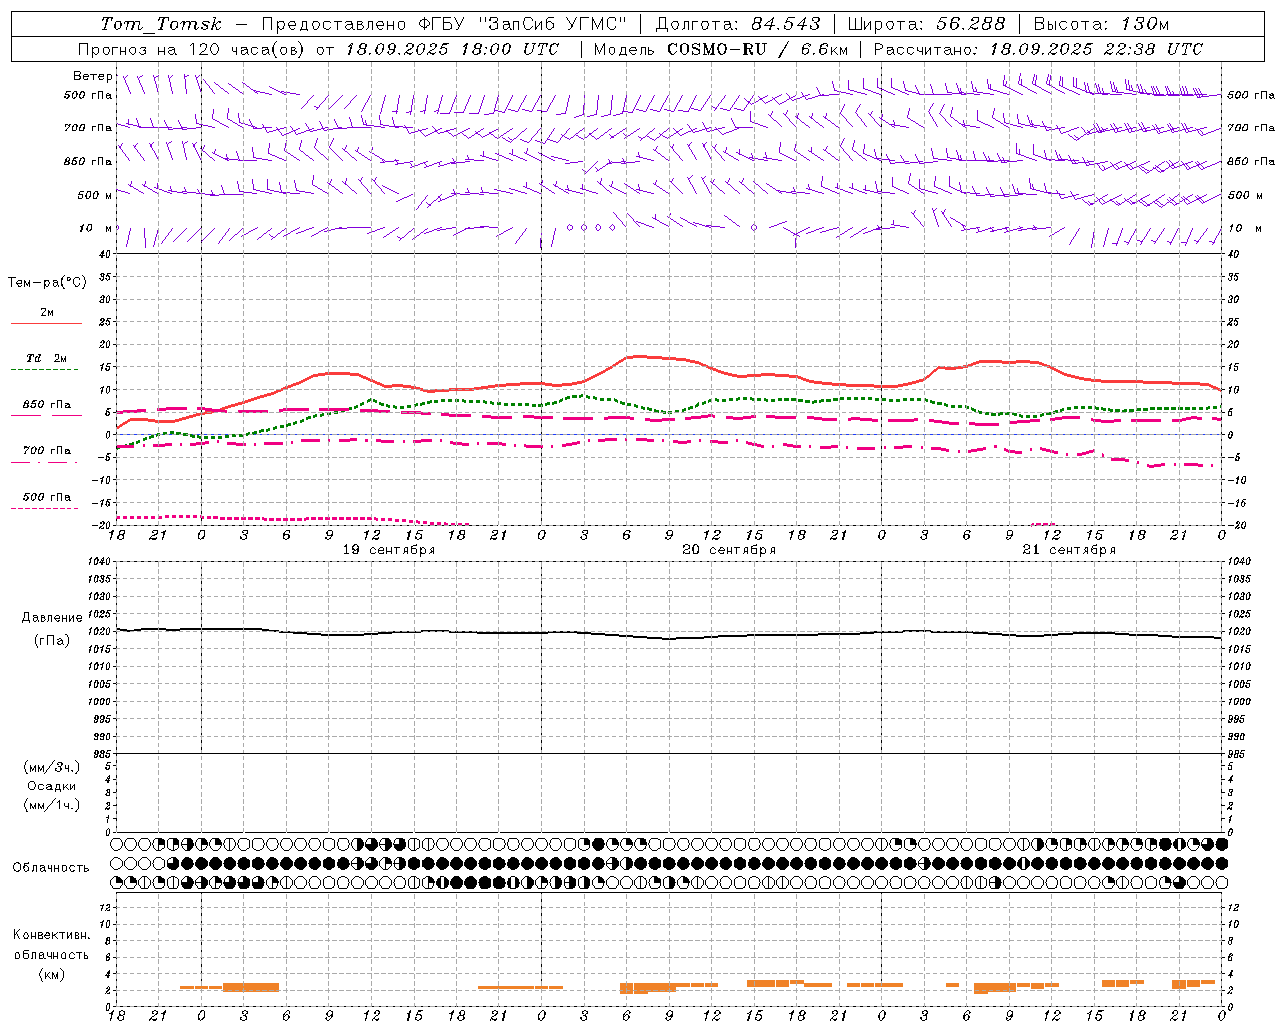Click the Рассчитано: 18.09.2025 22:38 UTC text
The width and height of the screenshot is (1280, 1024).
(x=1038, y=49)
